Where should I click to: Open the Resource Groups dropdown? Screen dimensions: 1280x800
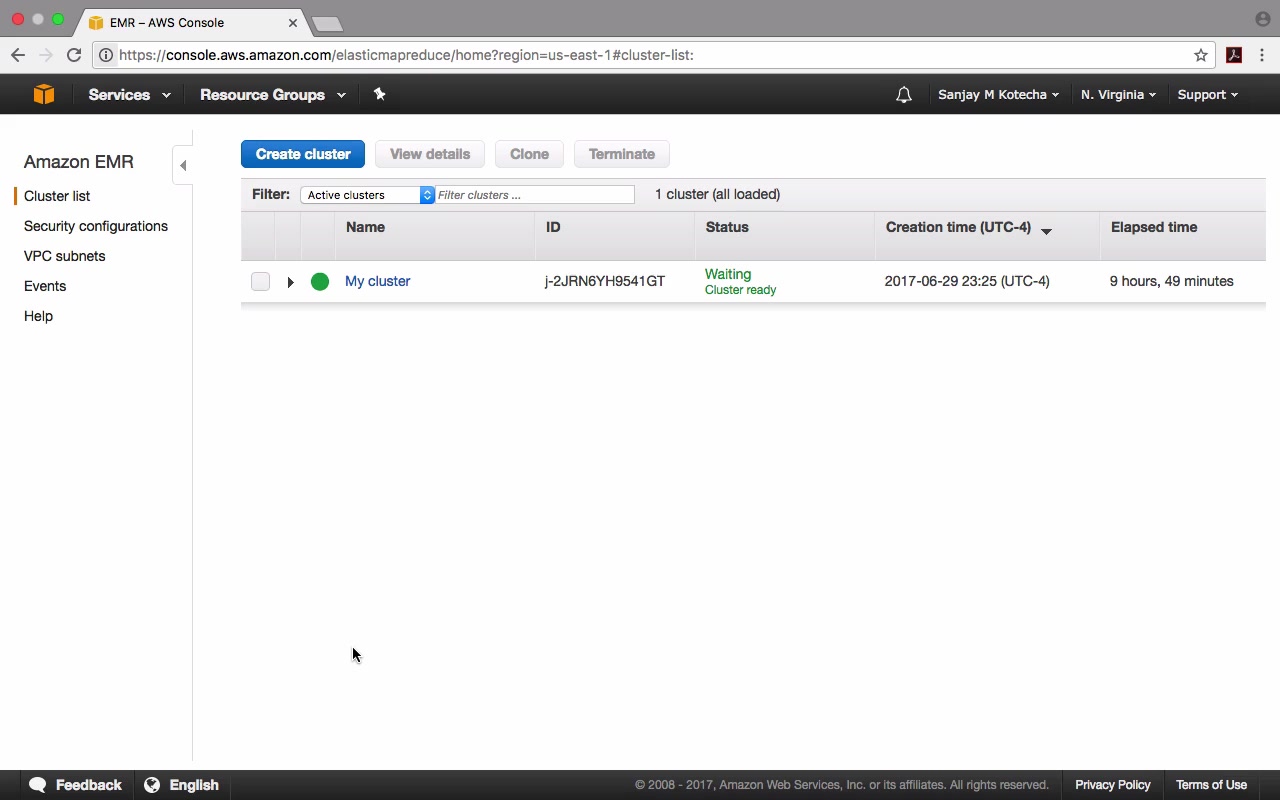click(273, 95)
